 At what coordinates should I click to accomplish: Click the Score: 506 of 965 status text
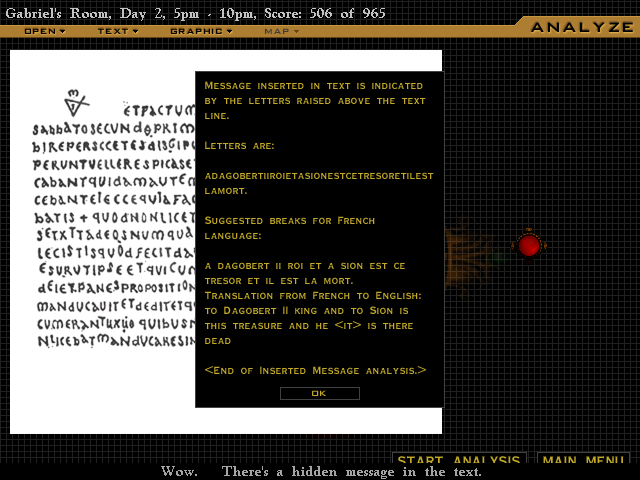[324, 13]
